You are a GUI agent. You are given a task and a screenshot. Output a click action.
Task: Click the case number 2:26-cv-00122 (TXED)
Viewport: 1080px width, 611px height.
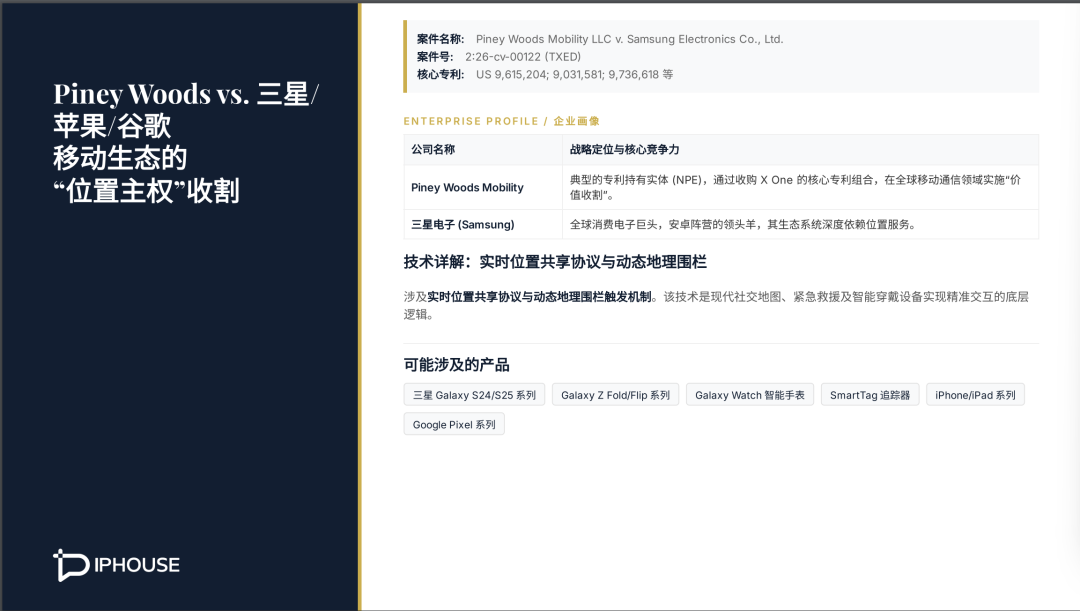[522, 57]
